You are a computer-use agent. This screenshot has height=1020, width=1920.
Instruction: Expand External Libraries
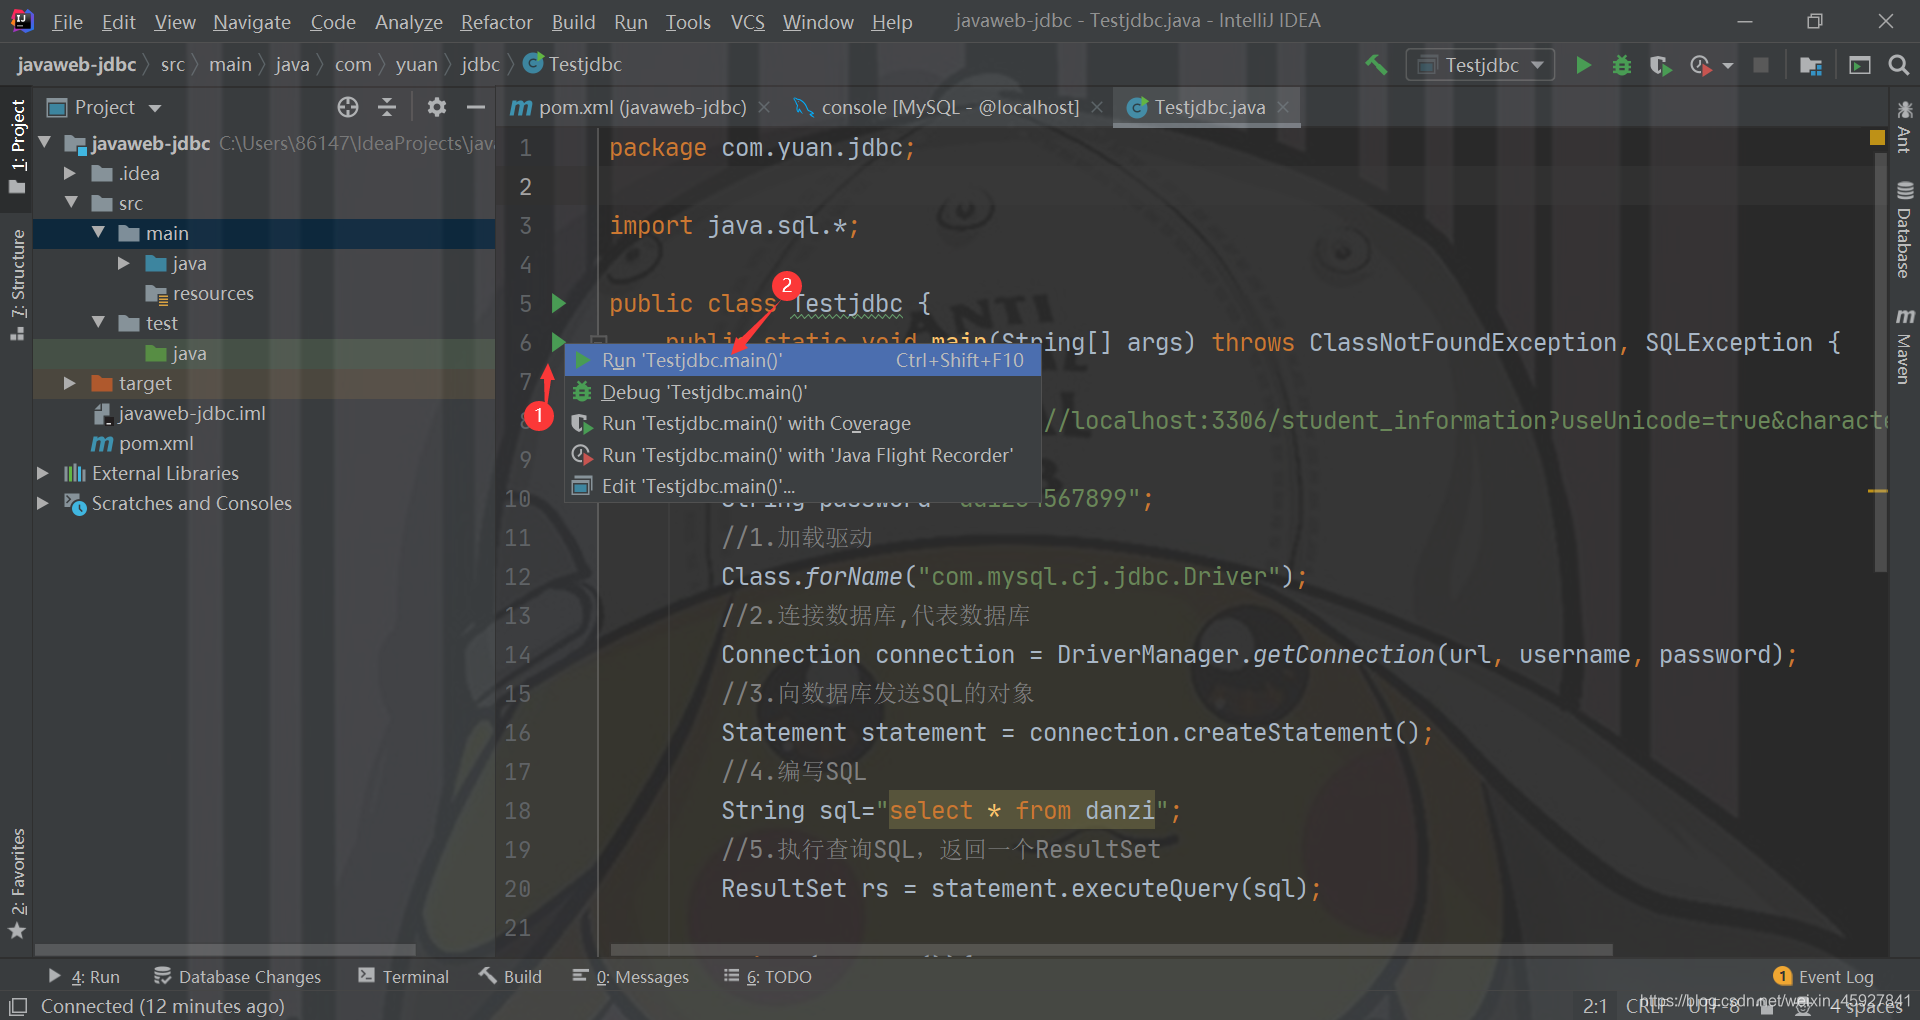pyautogui.click(x=43, y=473)
